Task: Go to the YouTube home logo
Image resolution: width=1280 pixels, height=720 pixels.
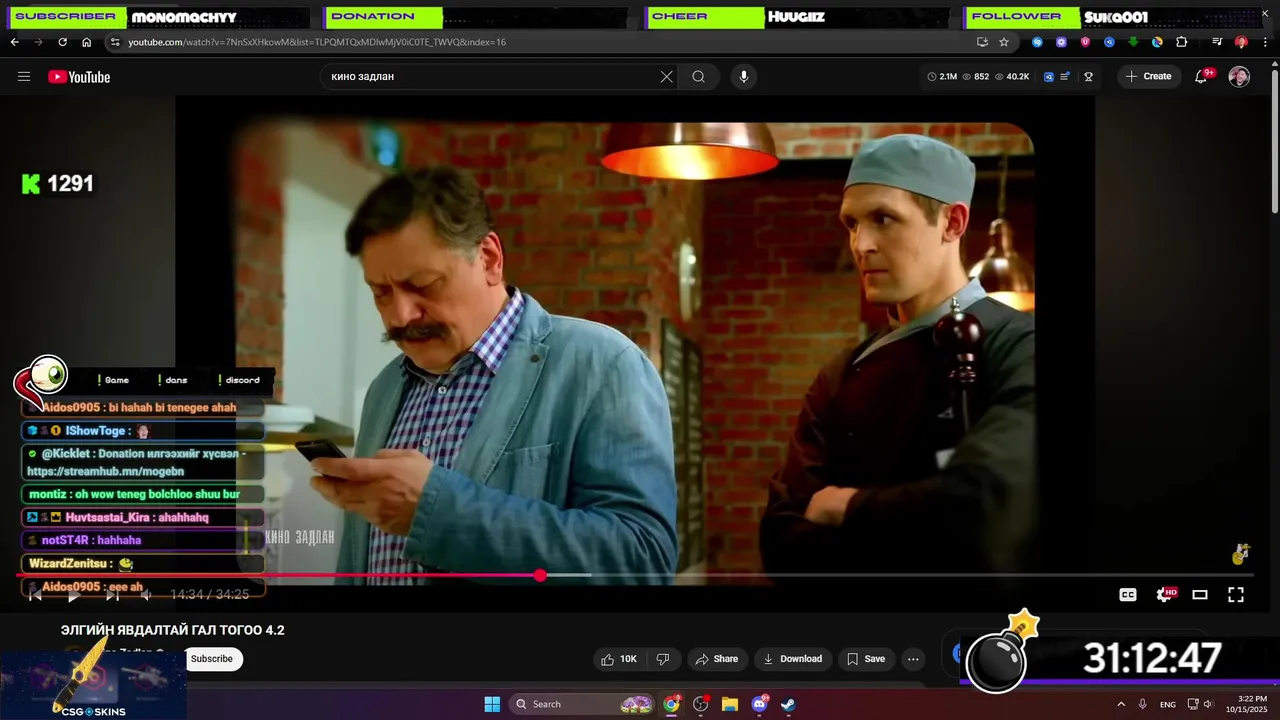Action: (79, 77)
